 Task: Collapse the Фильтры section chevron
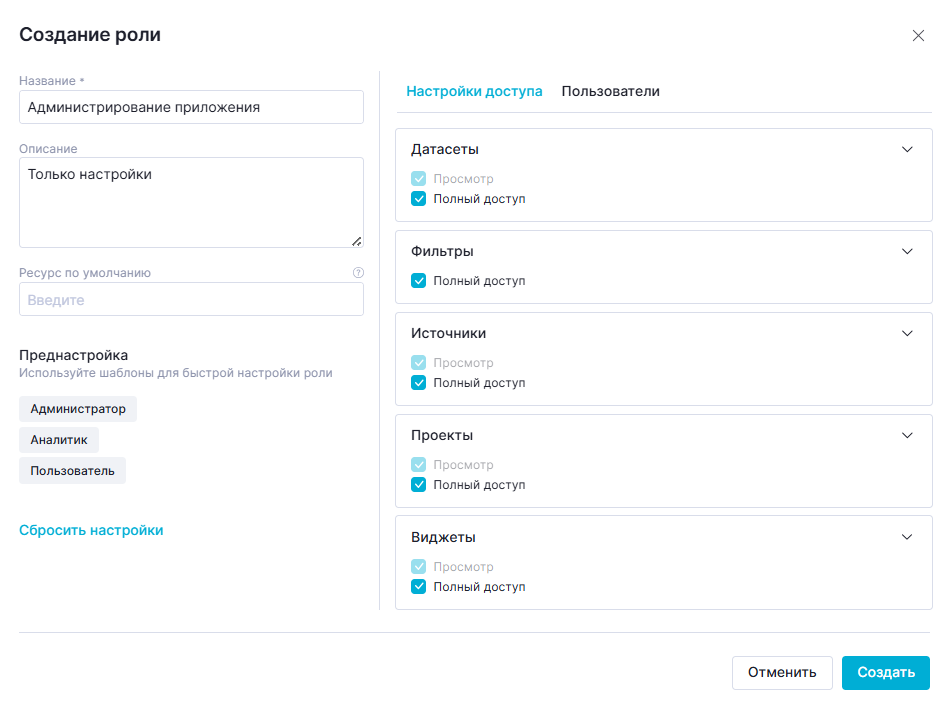[x=907, y=251]
